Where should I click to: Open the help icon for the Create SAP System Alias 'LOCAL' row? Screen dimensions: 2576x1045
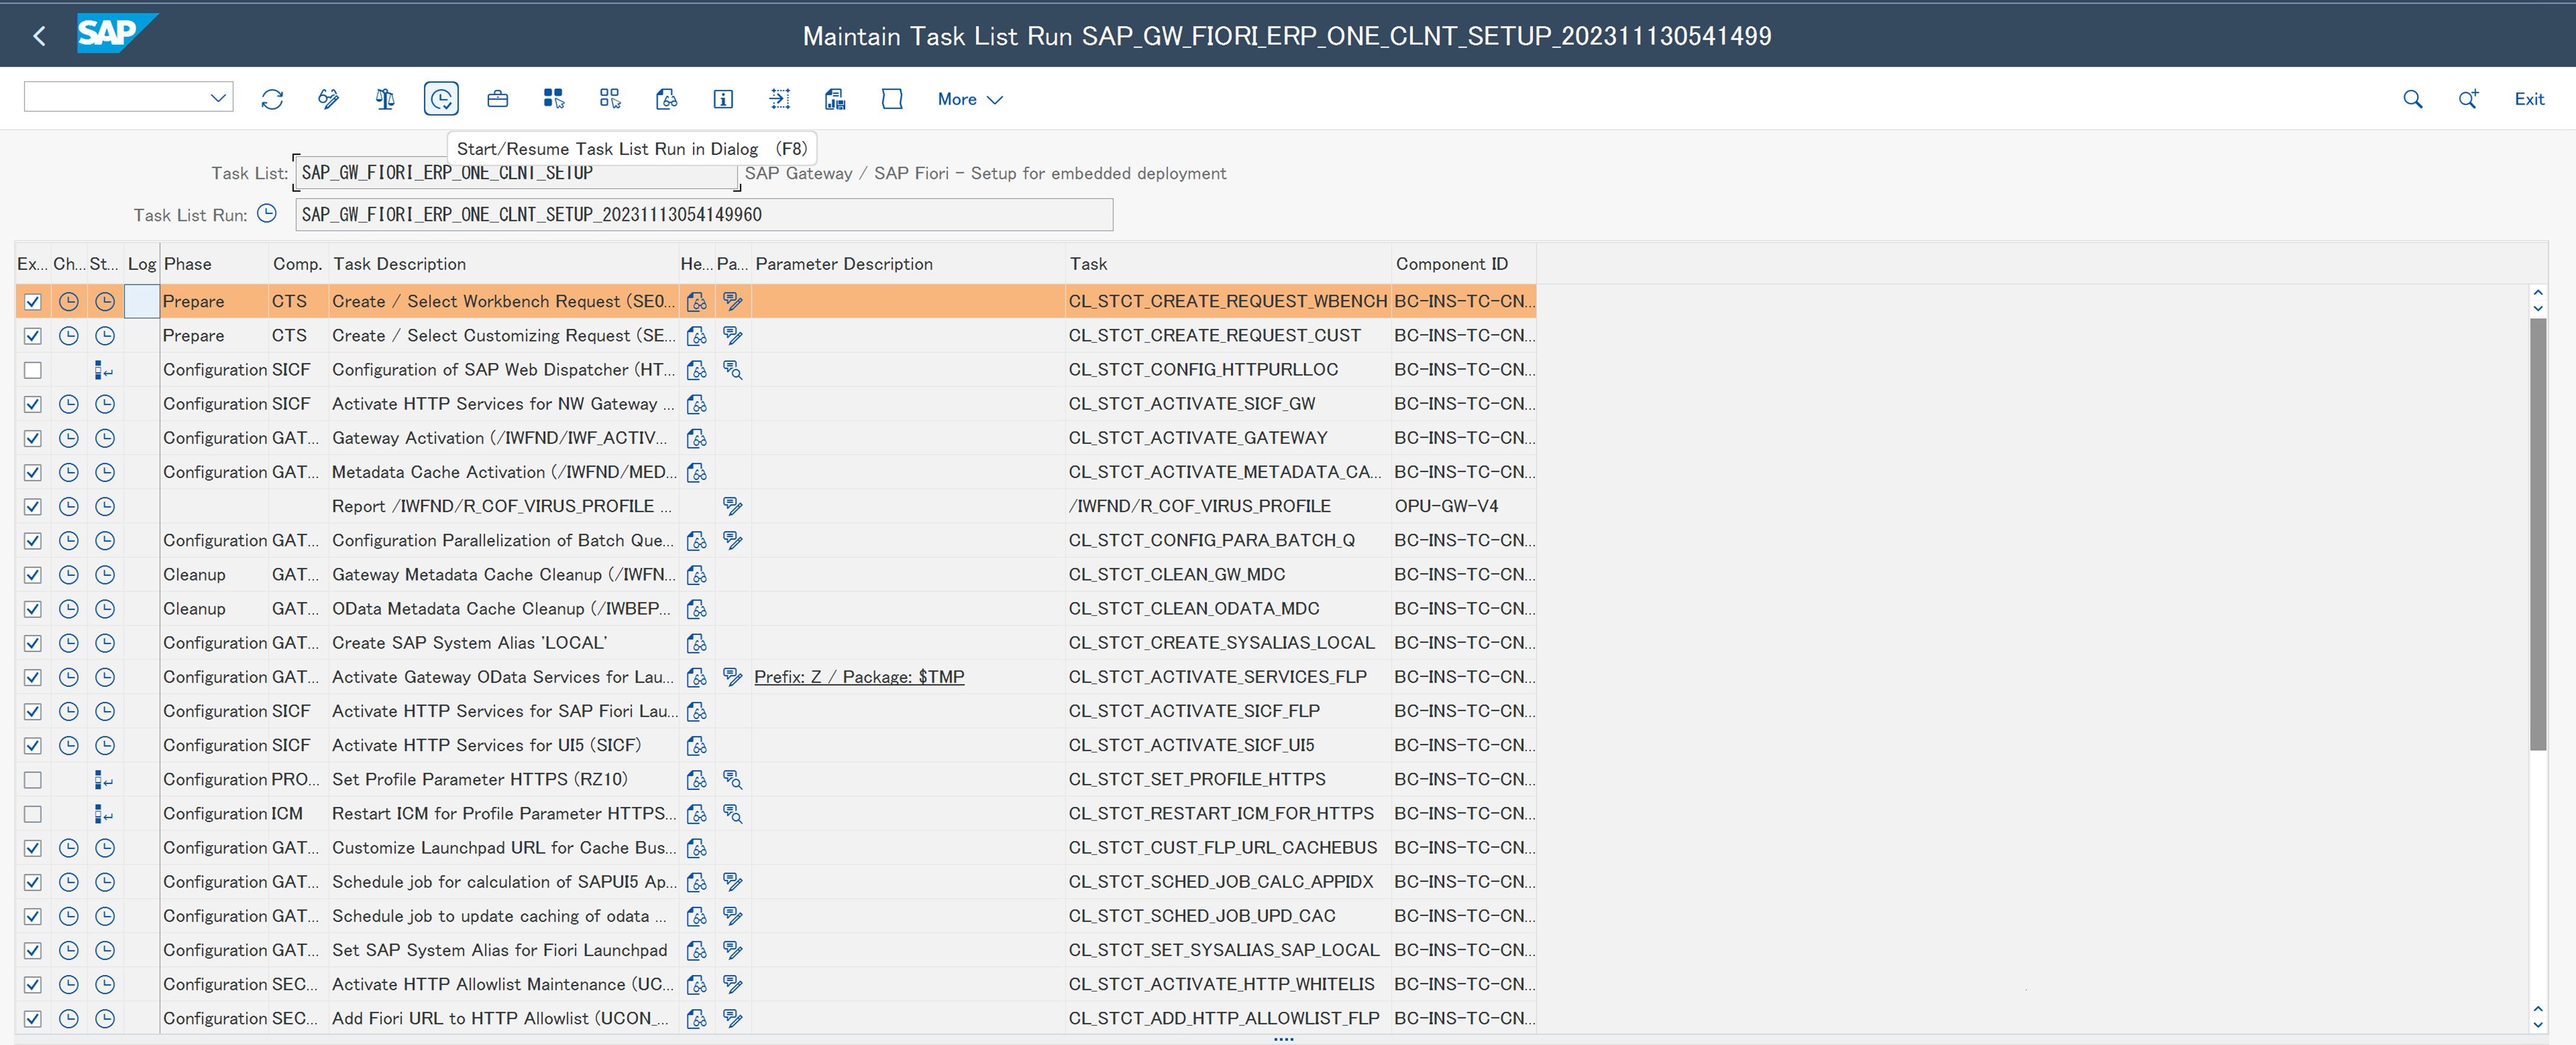pyautogui.click(x=697, y=643)
